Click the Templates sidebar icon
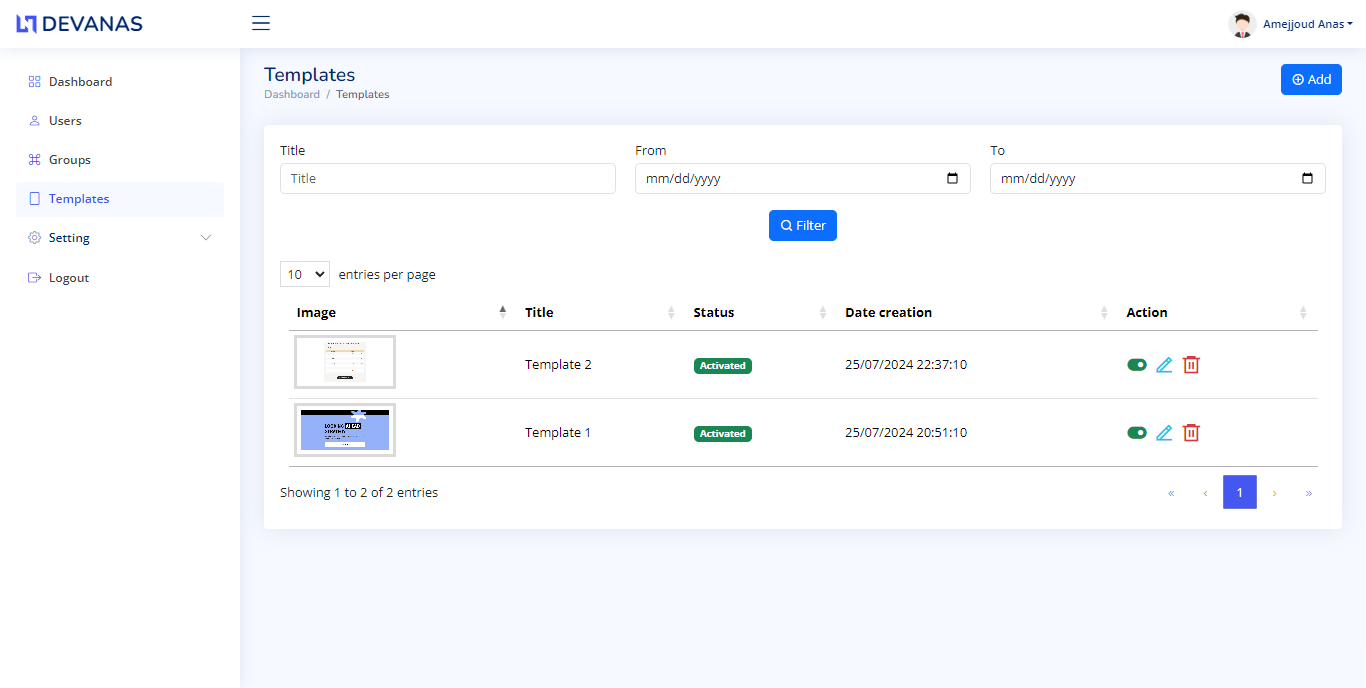The width and height of the screenshot is (1366, 688). pyautogui.click(x=33, y=198)
